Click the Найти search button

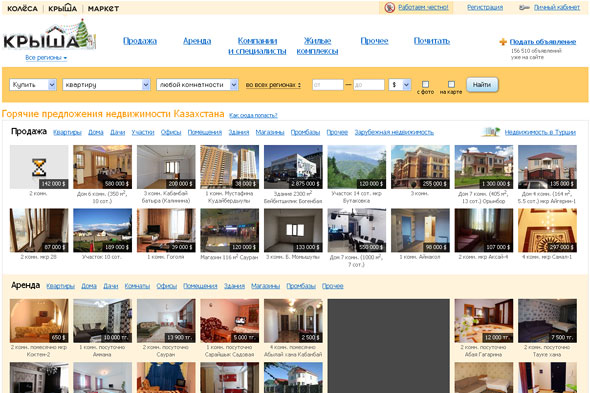[x=482, y=85]
